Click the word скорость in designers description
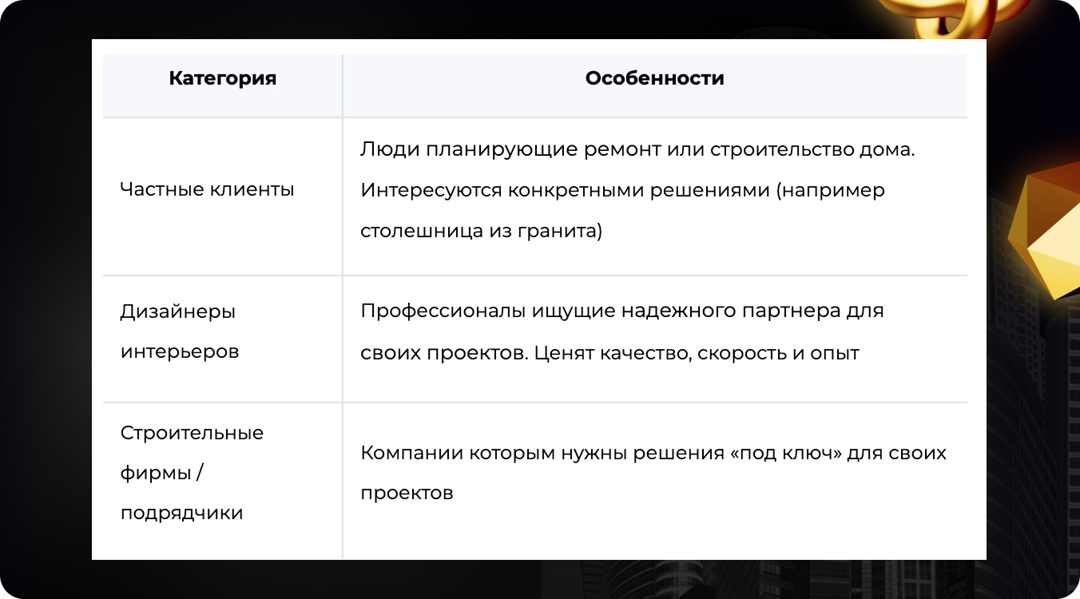Viewport: 1080px width, 599px height. pos(726,353)
